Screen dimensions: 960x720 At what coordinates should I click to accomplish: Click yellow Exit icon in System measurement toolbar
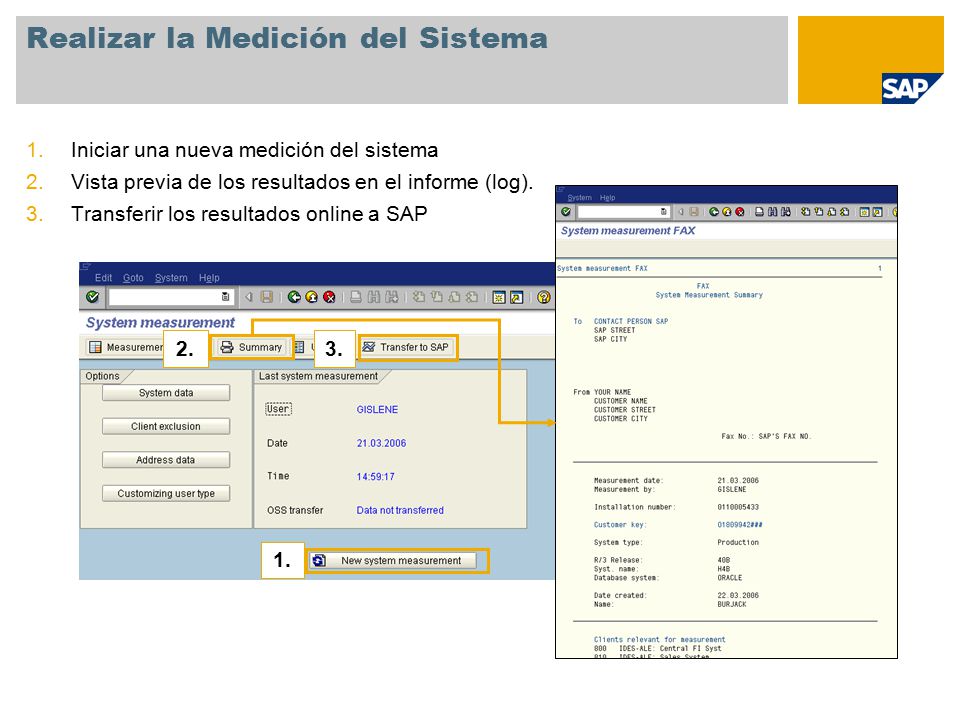coord(312,297)
